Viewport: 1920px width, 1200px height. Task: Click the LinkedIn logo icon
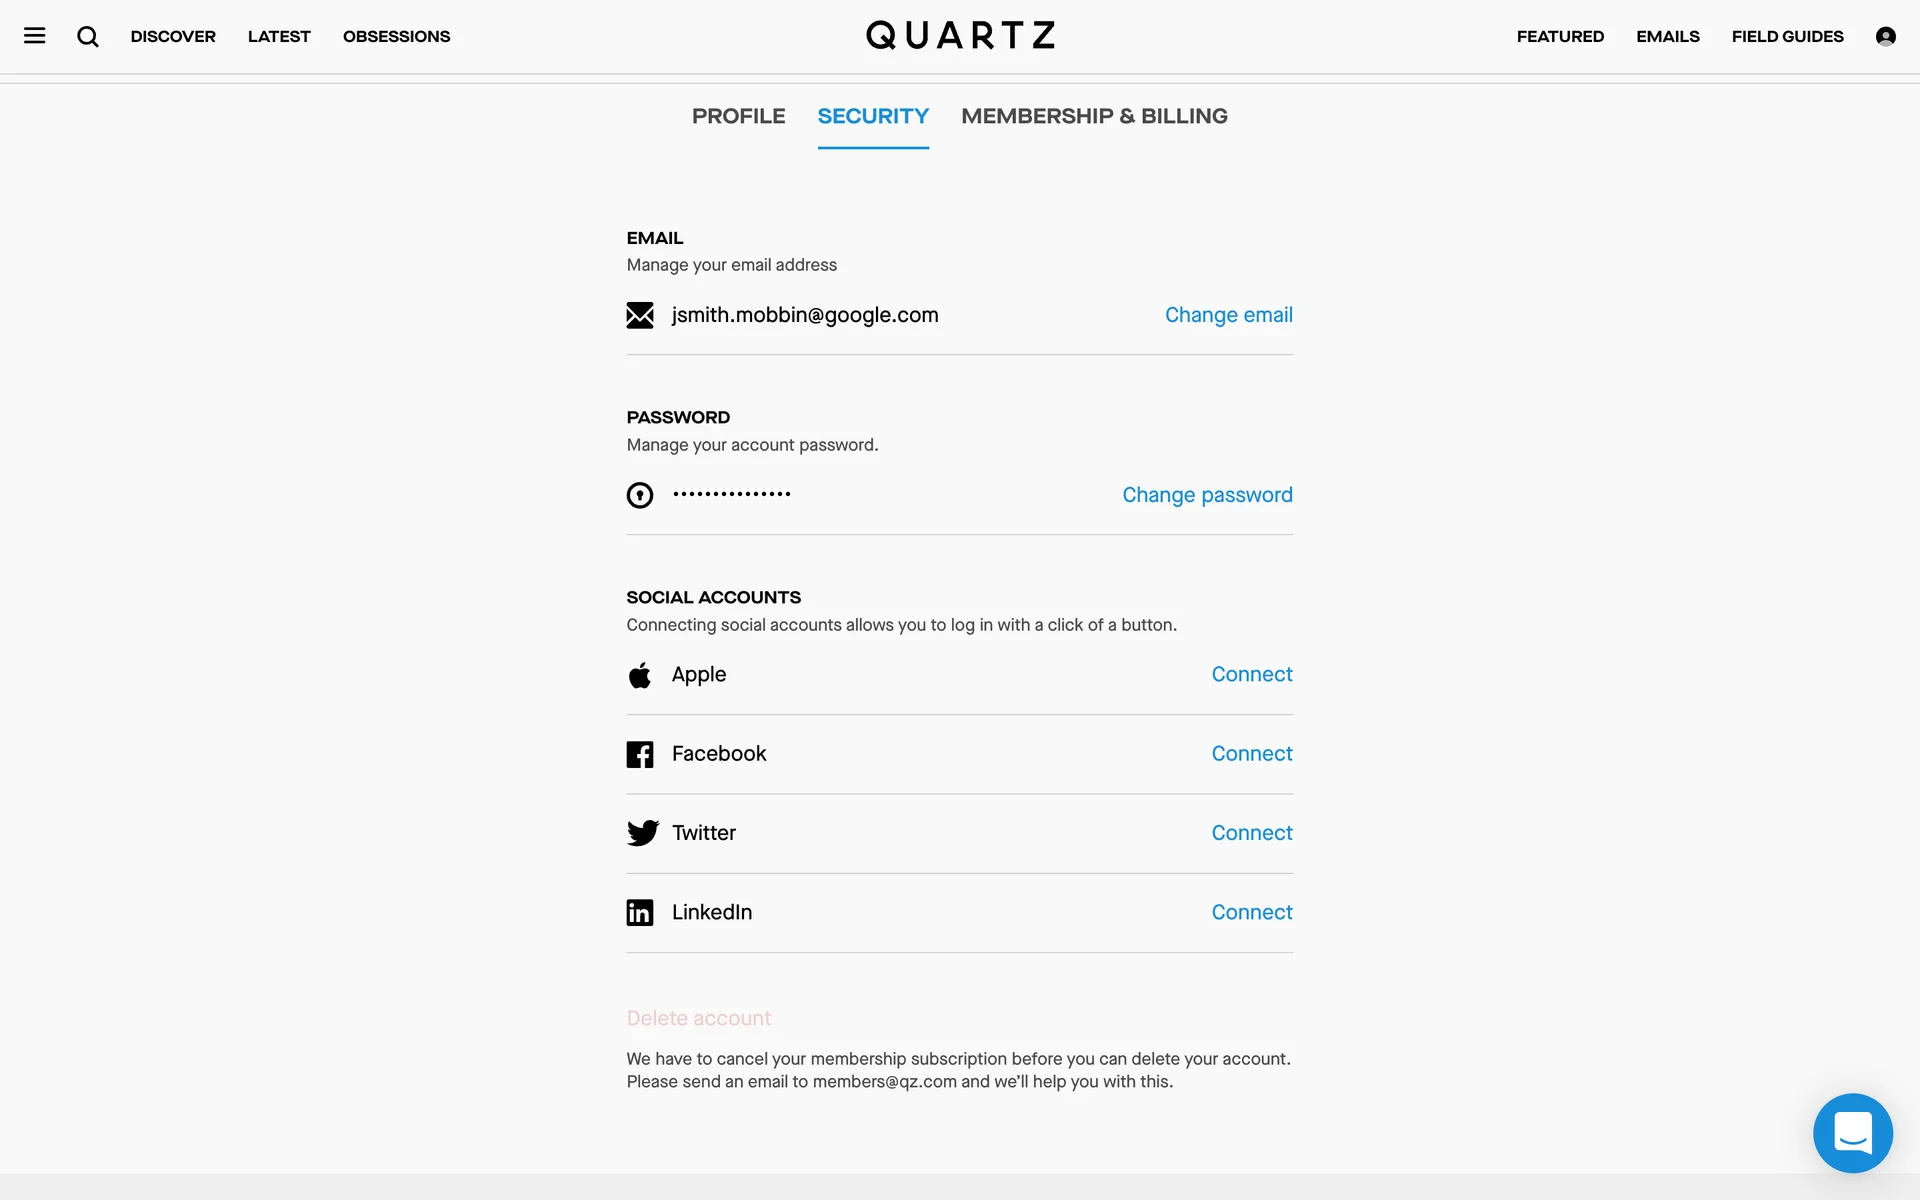[640, 912]
